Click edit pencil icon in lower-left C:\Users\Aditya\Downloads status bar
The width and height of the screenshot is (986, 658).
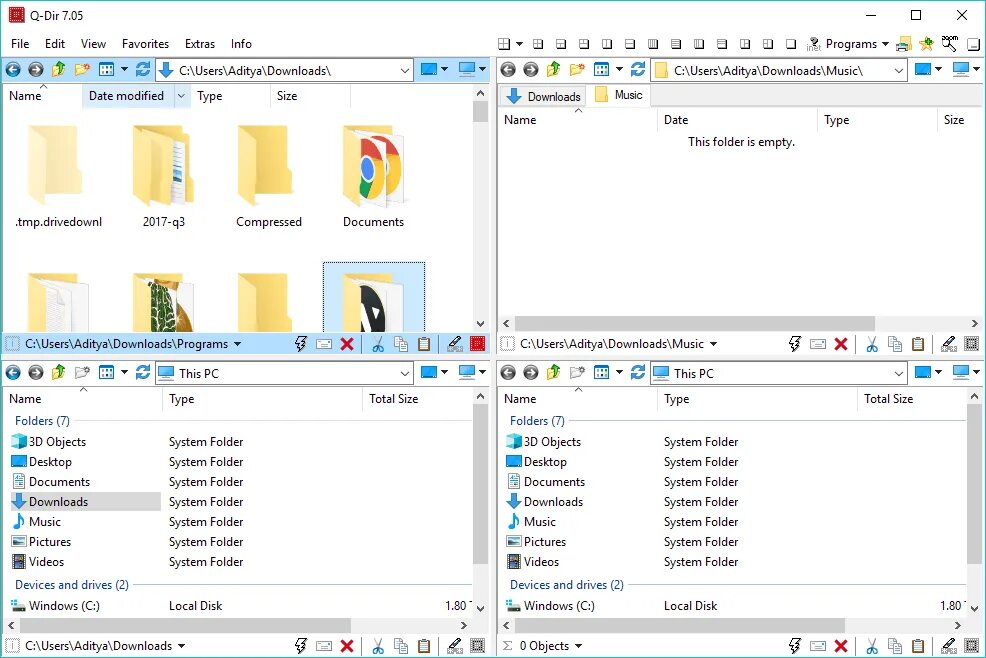point(455,646)
